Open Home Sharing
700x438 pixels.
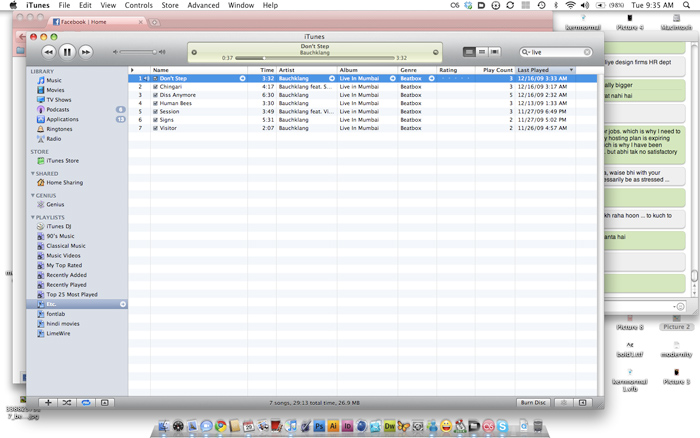coord(65,183)
